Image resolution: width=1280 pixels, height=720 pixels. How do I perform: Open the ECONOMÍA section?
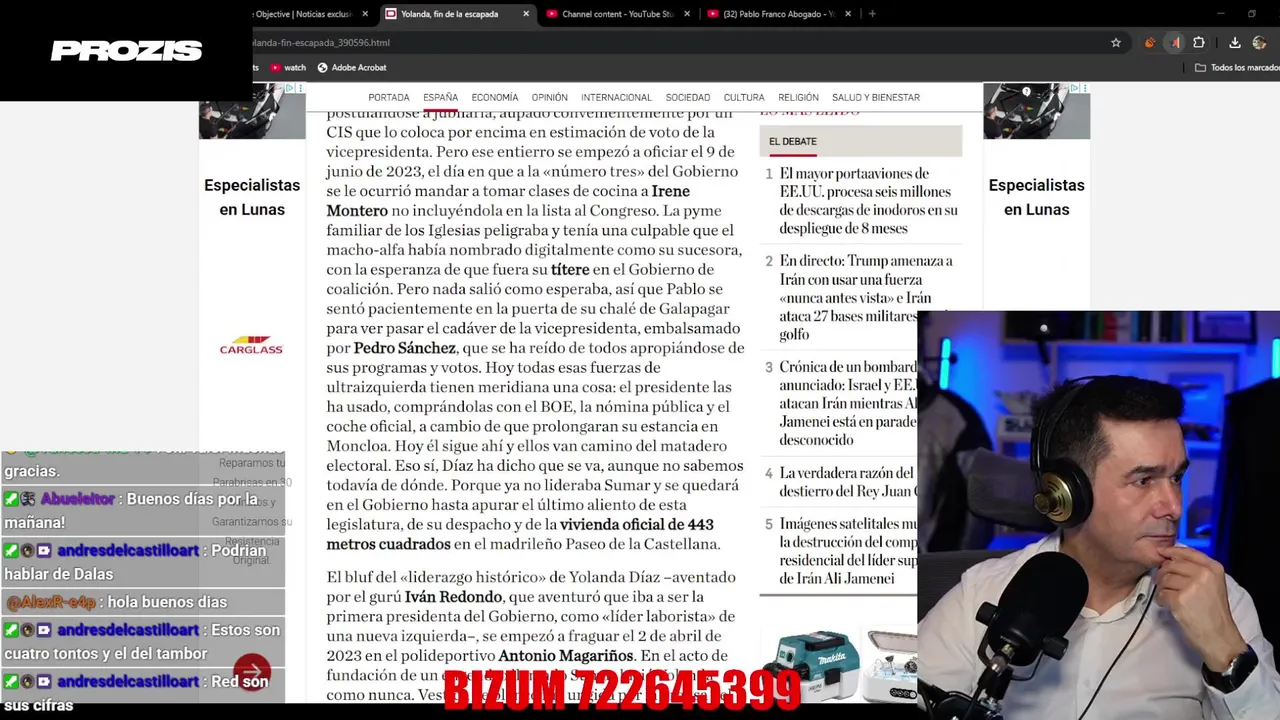pyautogui.click(x=495, y=98)
